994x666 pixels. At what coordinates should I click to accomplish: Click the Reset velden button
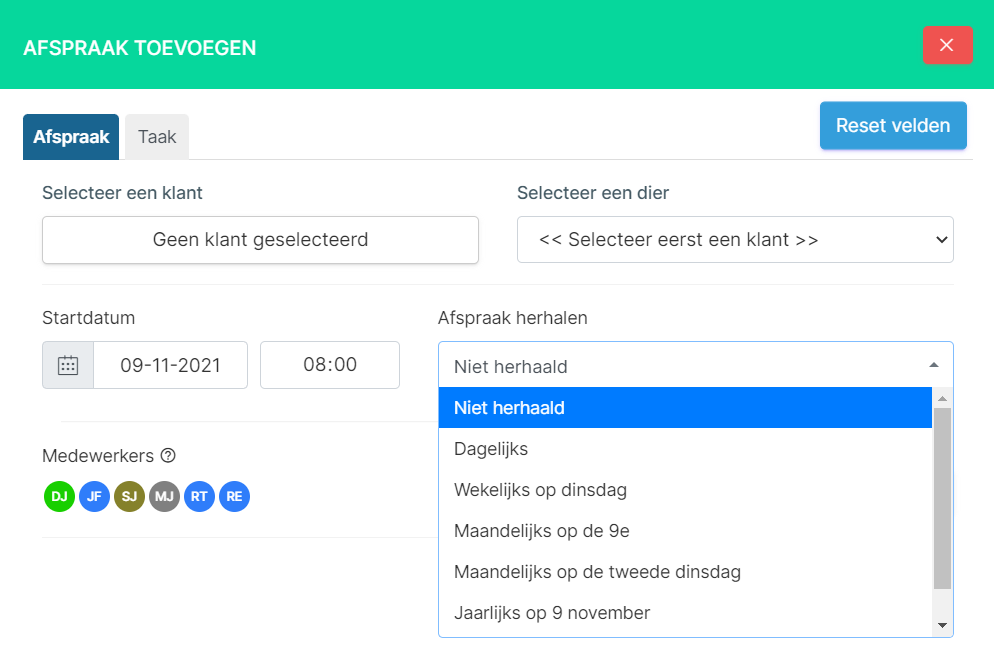(x=893, y=125)
